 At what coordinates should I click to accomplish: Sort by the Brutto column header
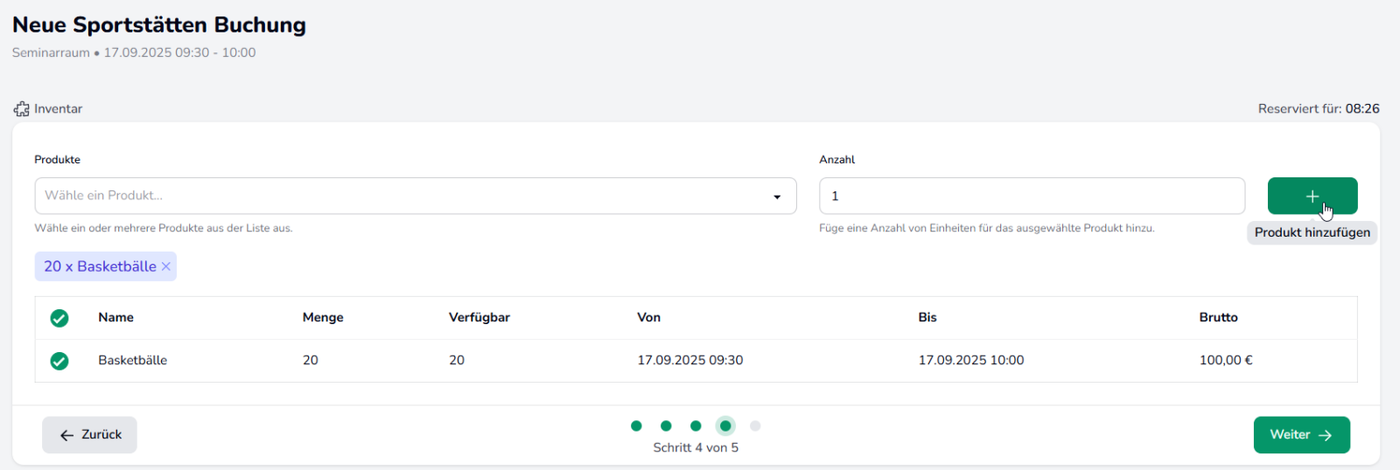[x=1219, y=318]
